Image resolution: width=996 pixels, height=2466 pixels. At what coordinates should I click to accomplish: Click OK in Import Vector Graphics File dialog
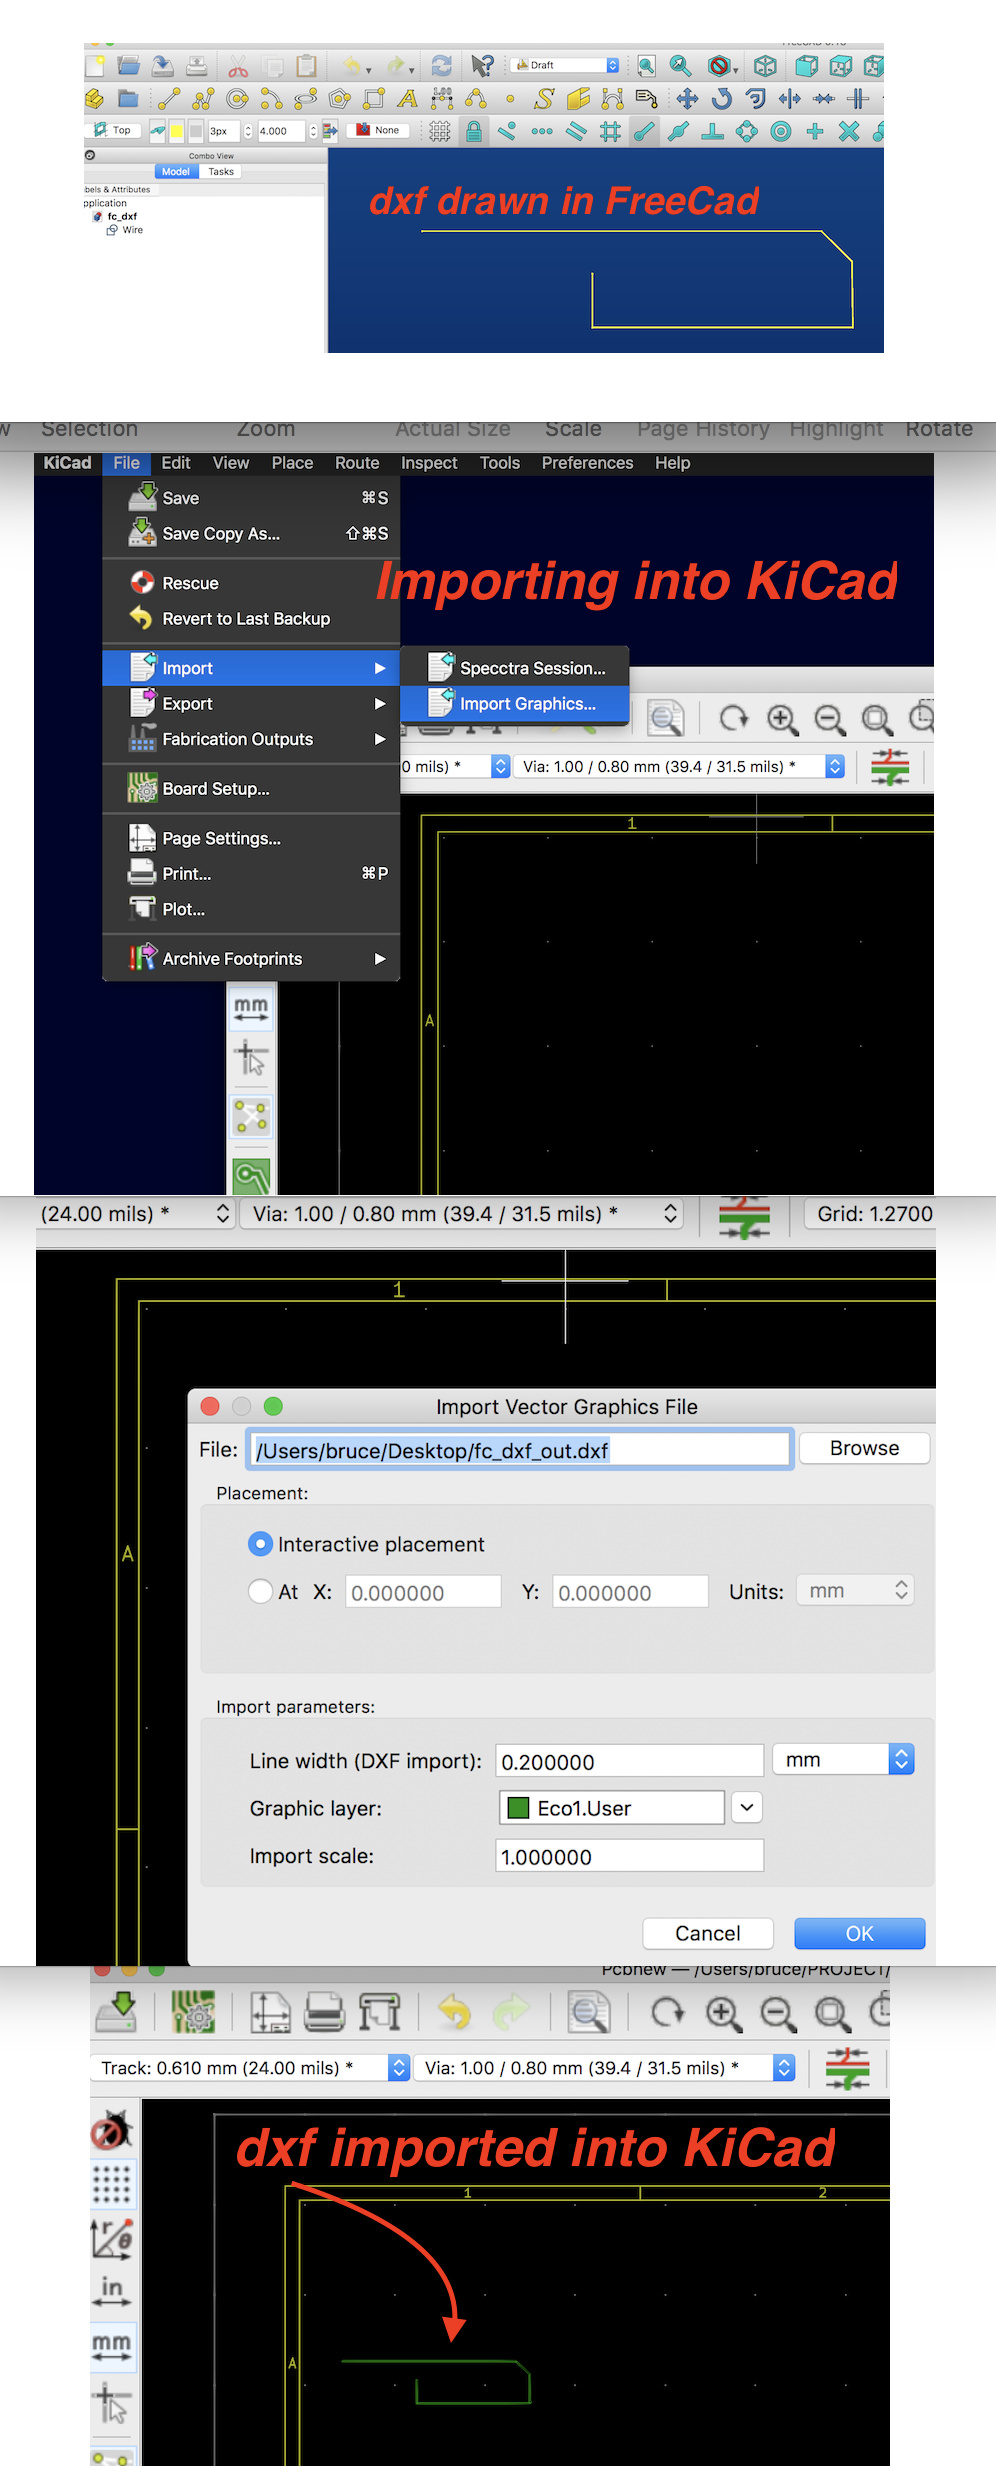[859, 1933]
